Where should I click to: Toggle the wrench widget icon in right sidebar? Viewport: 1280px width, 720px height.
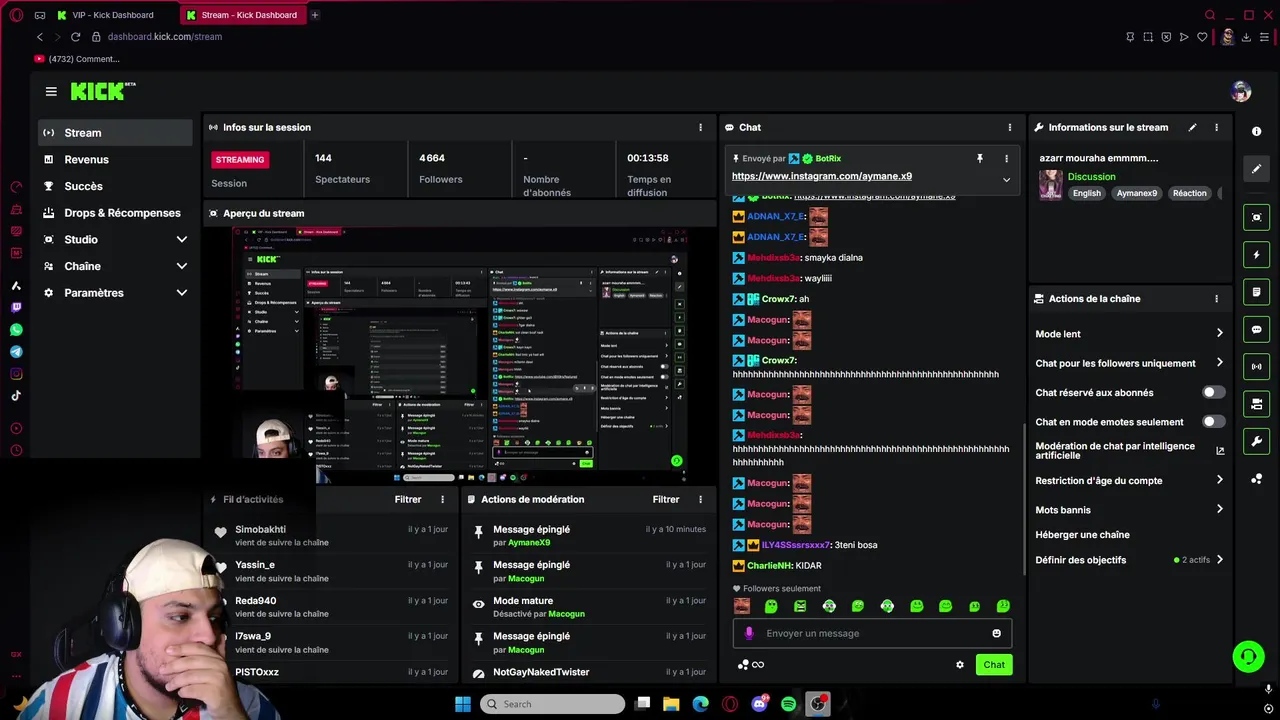[1257, 442]
